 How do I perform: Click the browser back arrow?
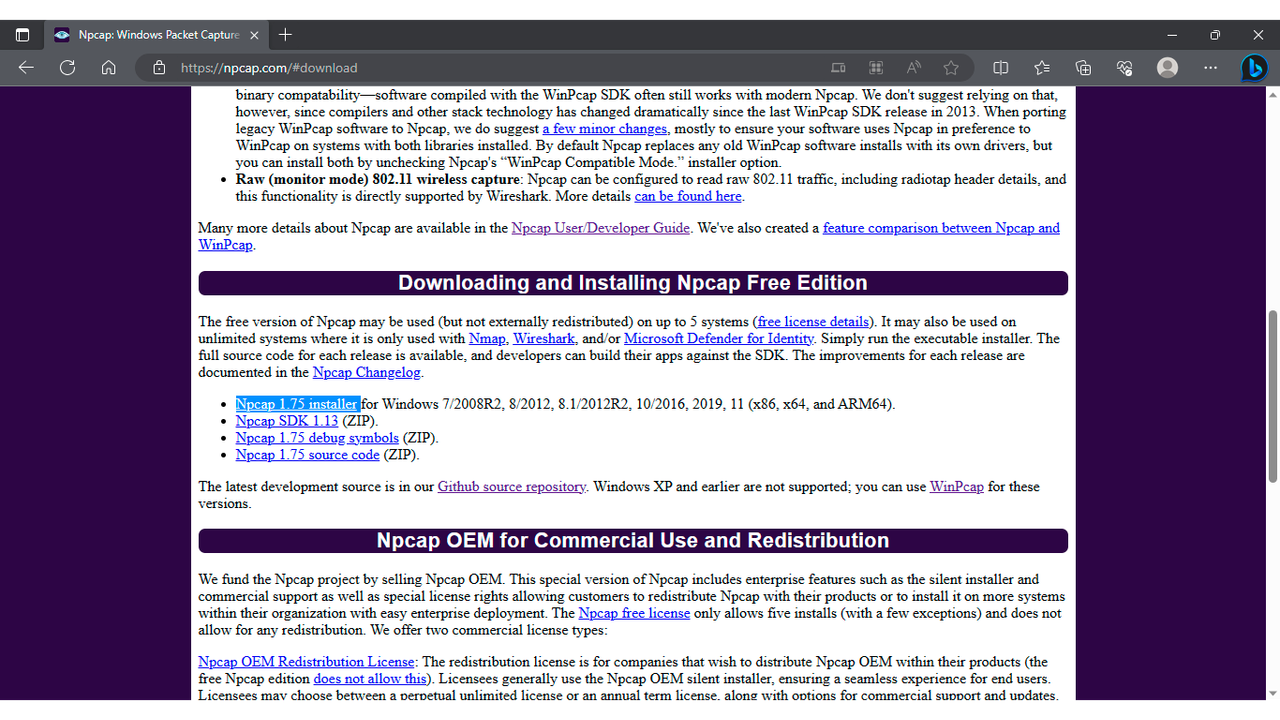coord(26,68)
